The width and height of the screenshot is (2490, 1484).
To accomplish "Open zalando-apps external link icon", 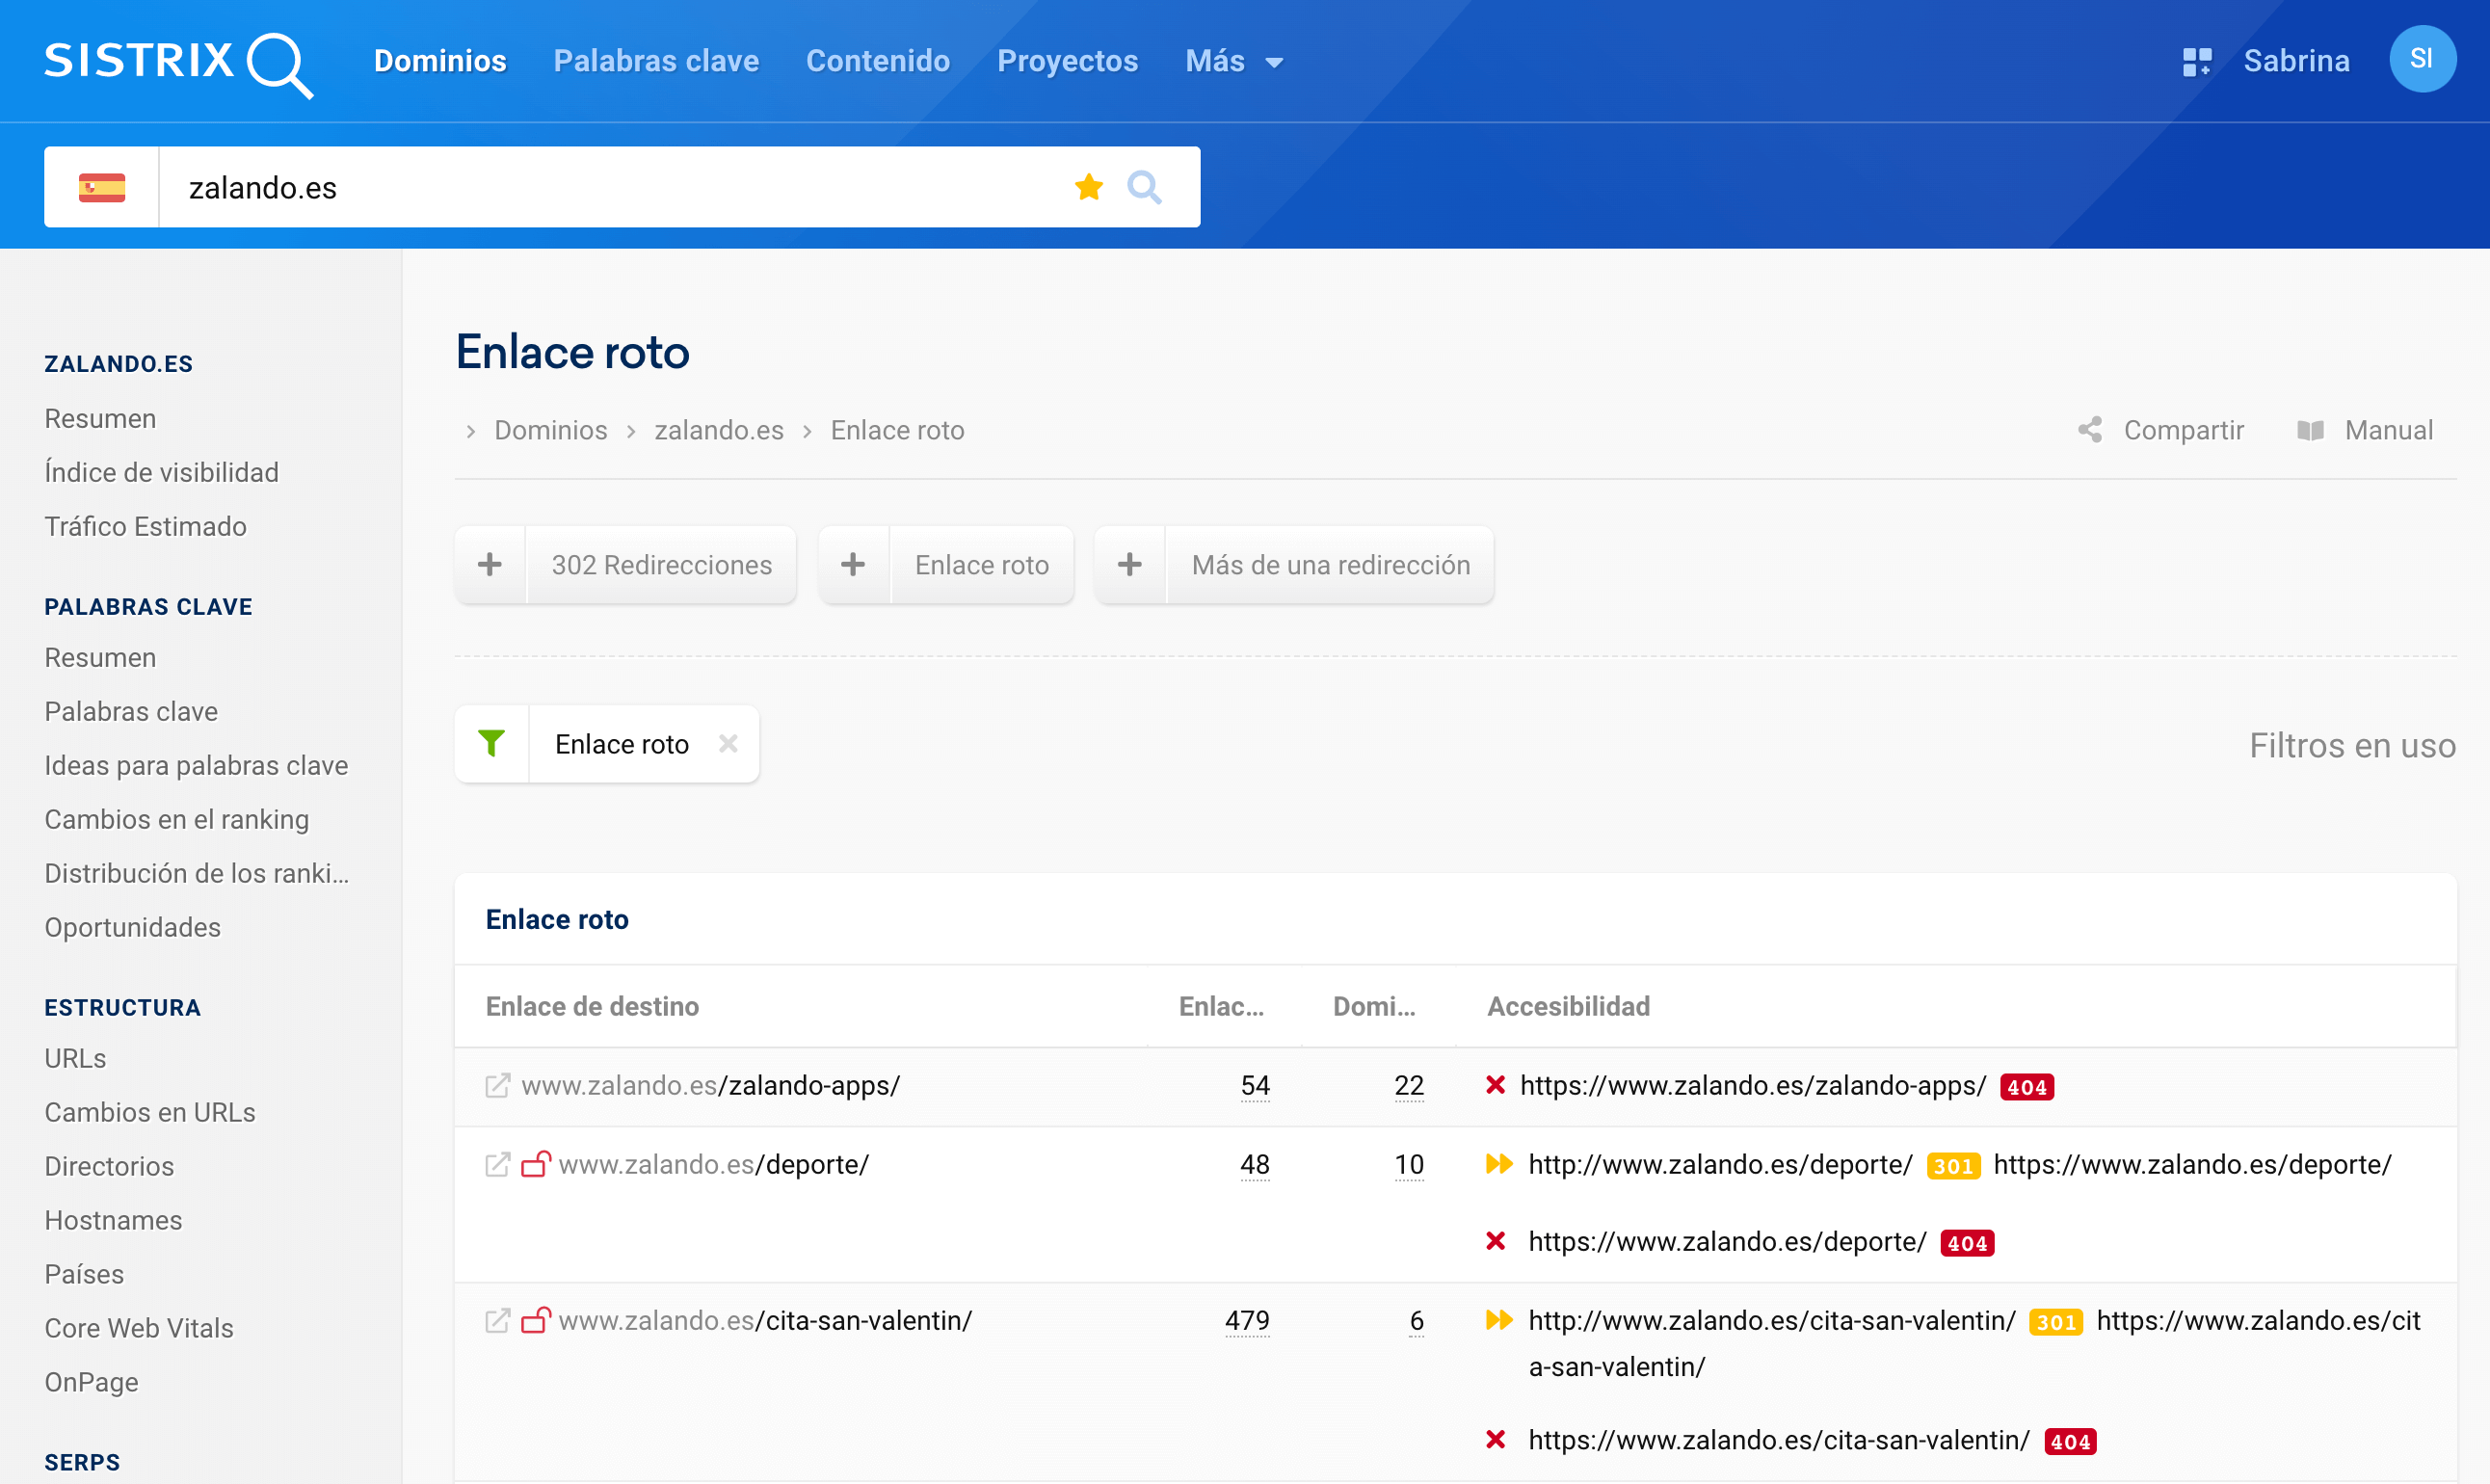I will click(497, 1085).
